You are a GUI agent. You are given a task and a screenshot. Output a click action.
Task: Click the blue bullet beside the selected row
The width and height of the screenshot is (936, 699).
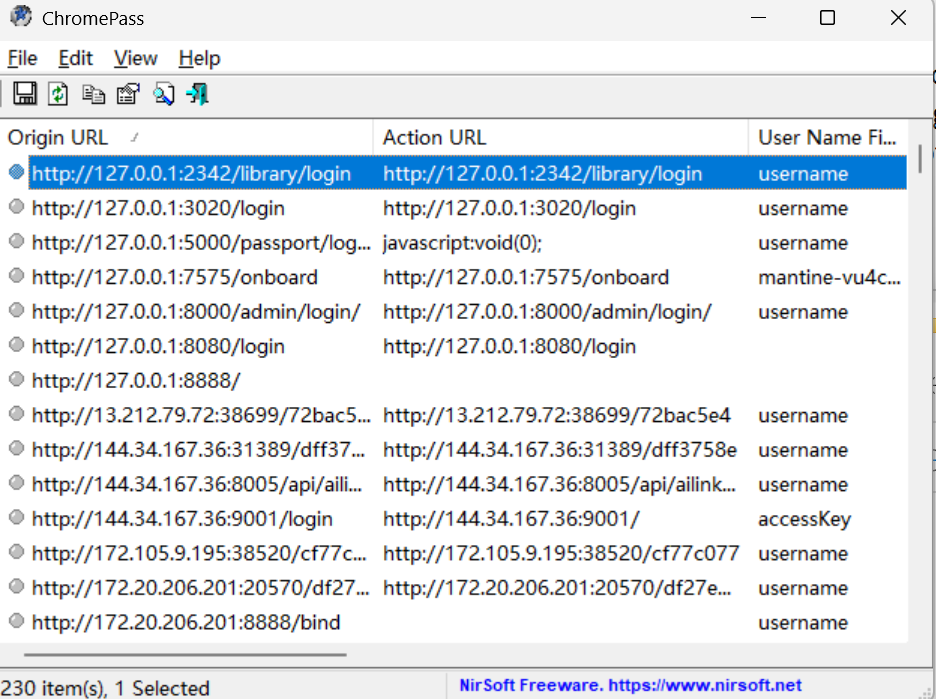pos(15,172)
